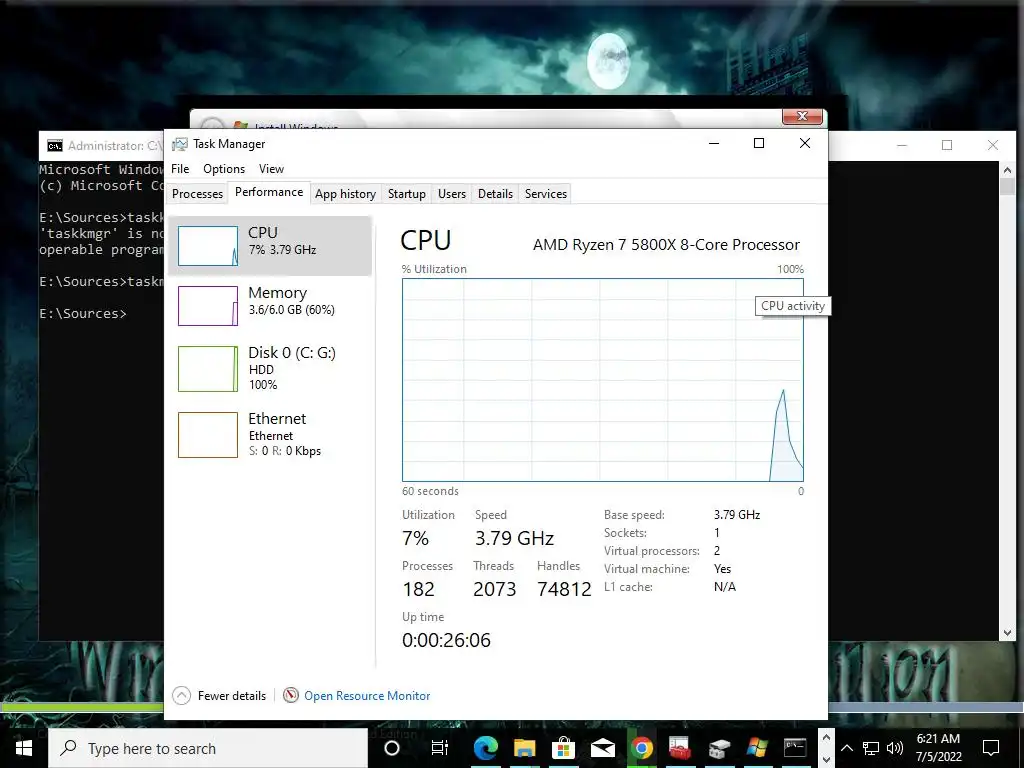Open Cortana circle icon on taskbar
The image size is (1024, 768).
click(392, 748)
